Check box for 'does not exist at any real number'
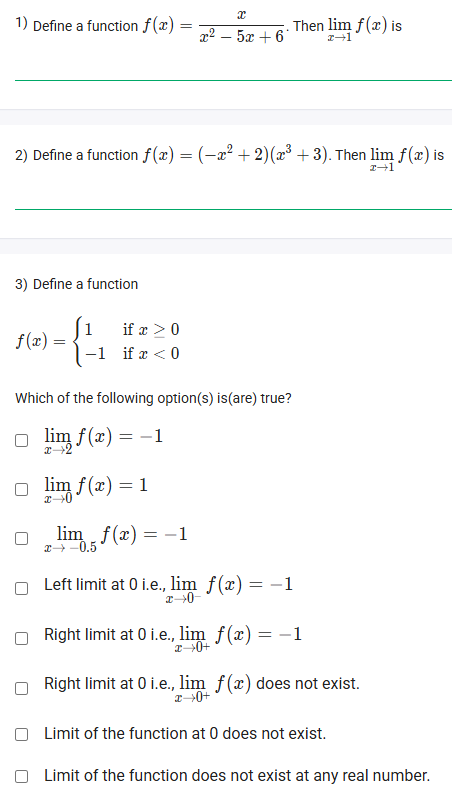 click(x=21, y=776)
